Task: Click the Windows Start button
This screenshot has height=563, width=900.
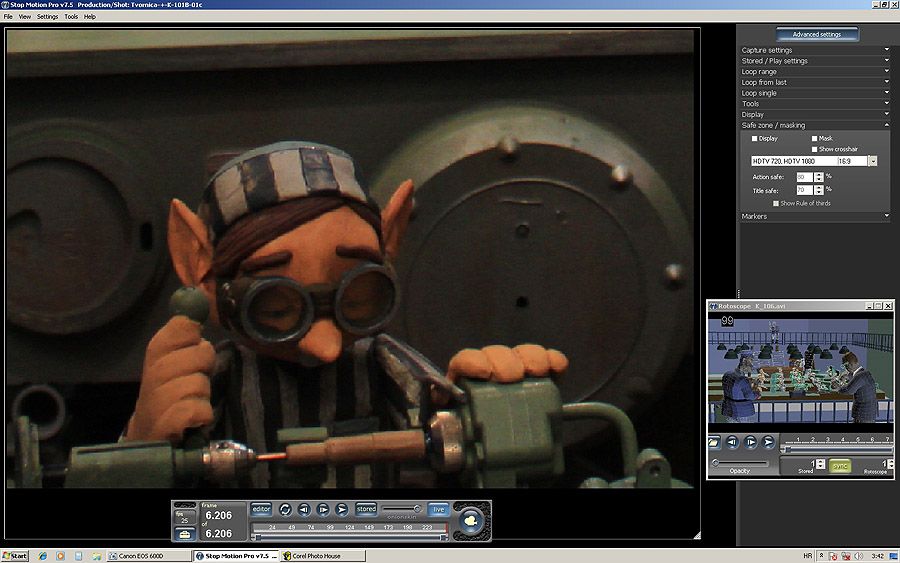Action: [15, 556]
